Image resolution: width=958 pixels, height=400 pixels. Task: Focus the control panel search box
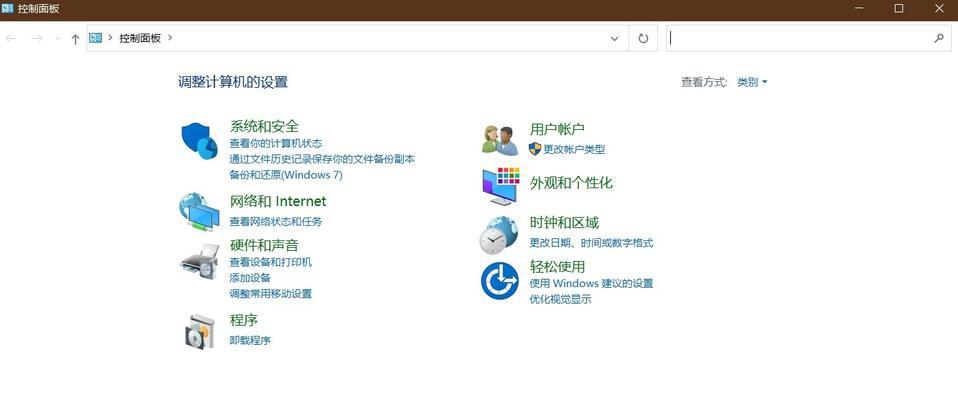point(808,38)
